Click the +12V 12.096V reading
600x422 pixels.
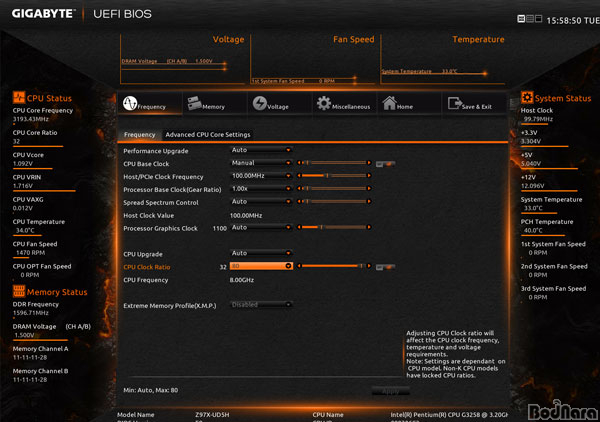[533, 186]
